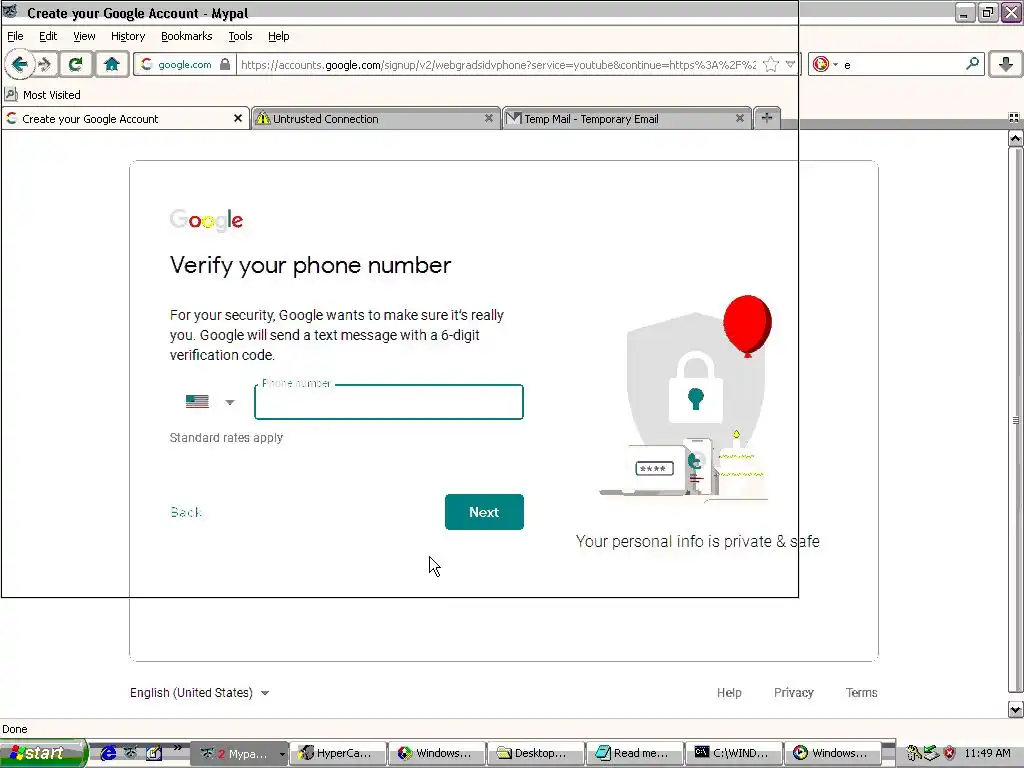Open a new tab with plus button
Image resolution: width=1024 pixels, height=768 pixels.
(x=767, y=118)
